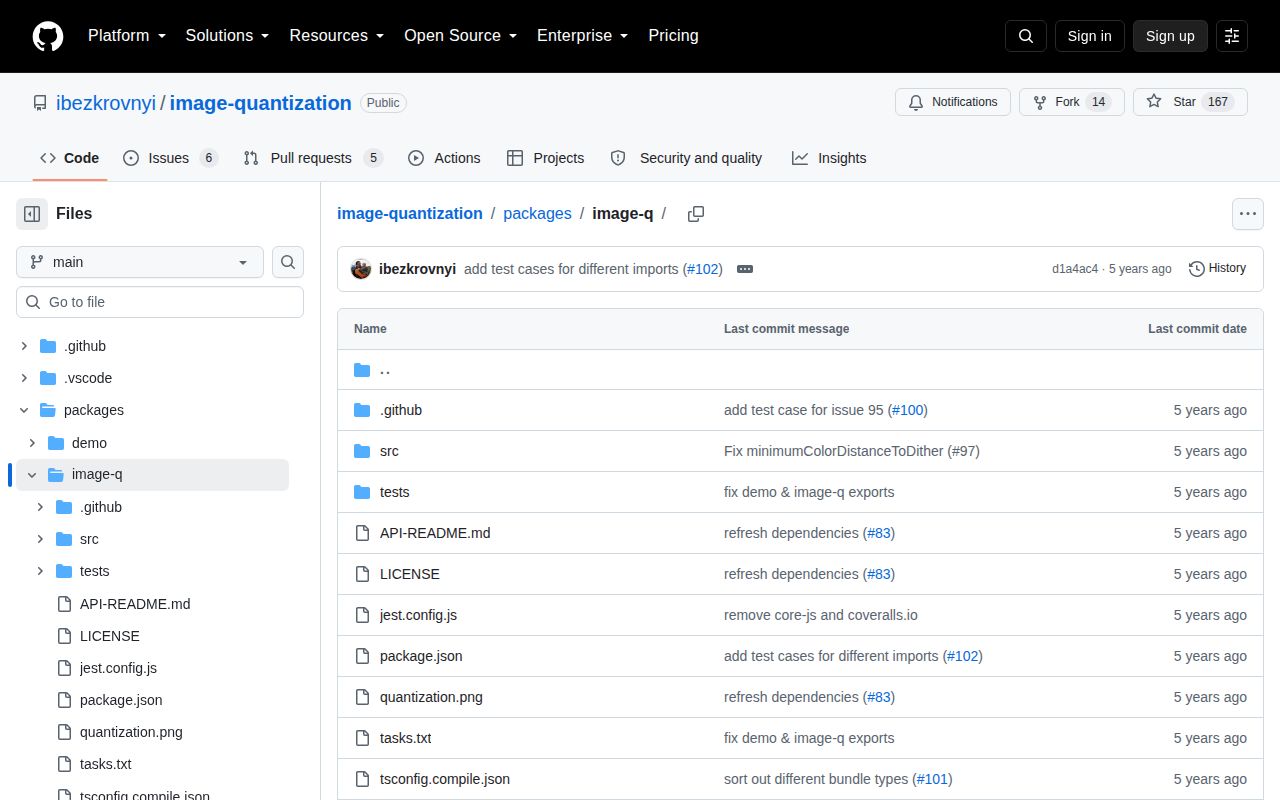Open the search magnifier in header

point(1026,36)
